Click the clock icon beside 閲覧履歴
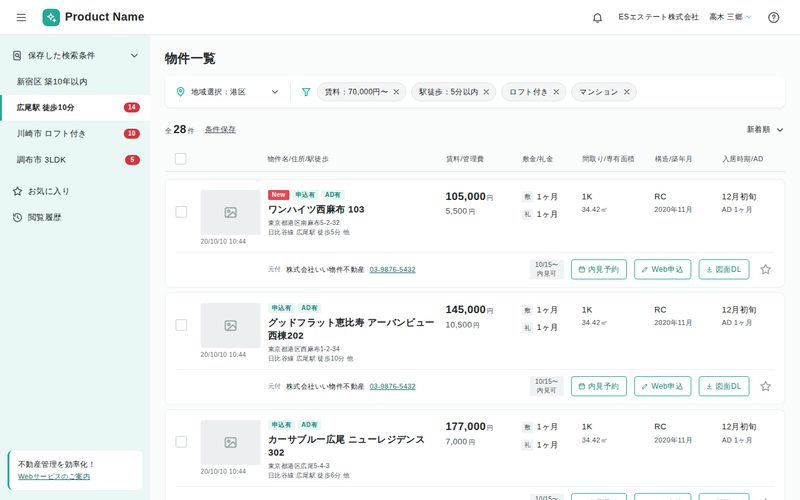The height and width of the screenshot is (500, 800). [x=17, y=217]
